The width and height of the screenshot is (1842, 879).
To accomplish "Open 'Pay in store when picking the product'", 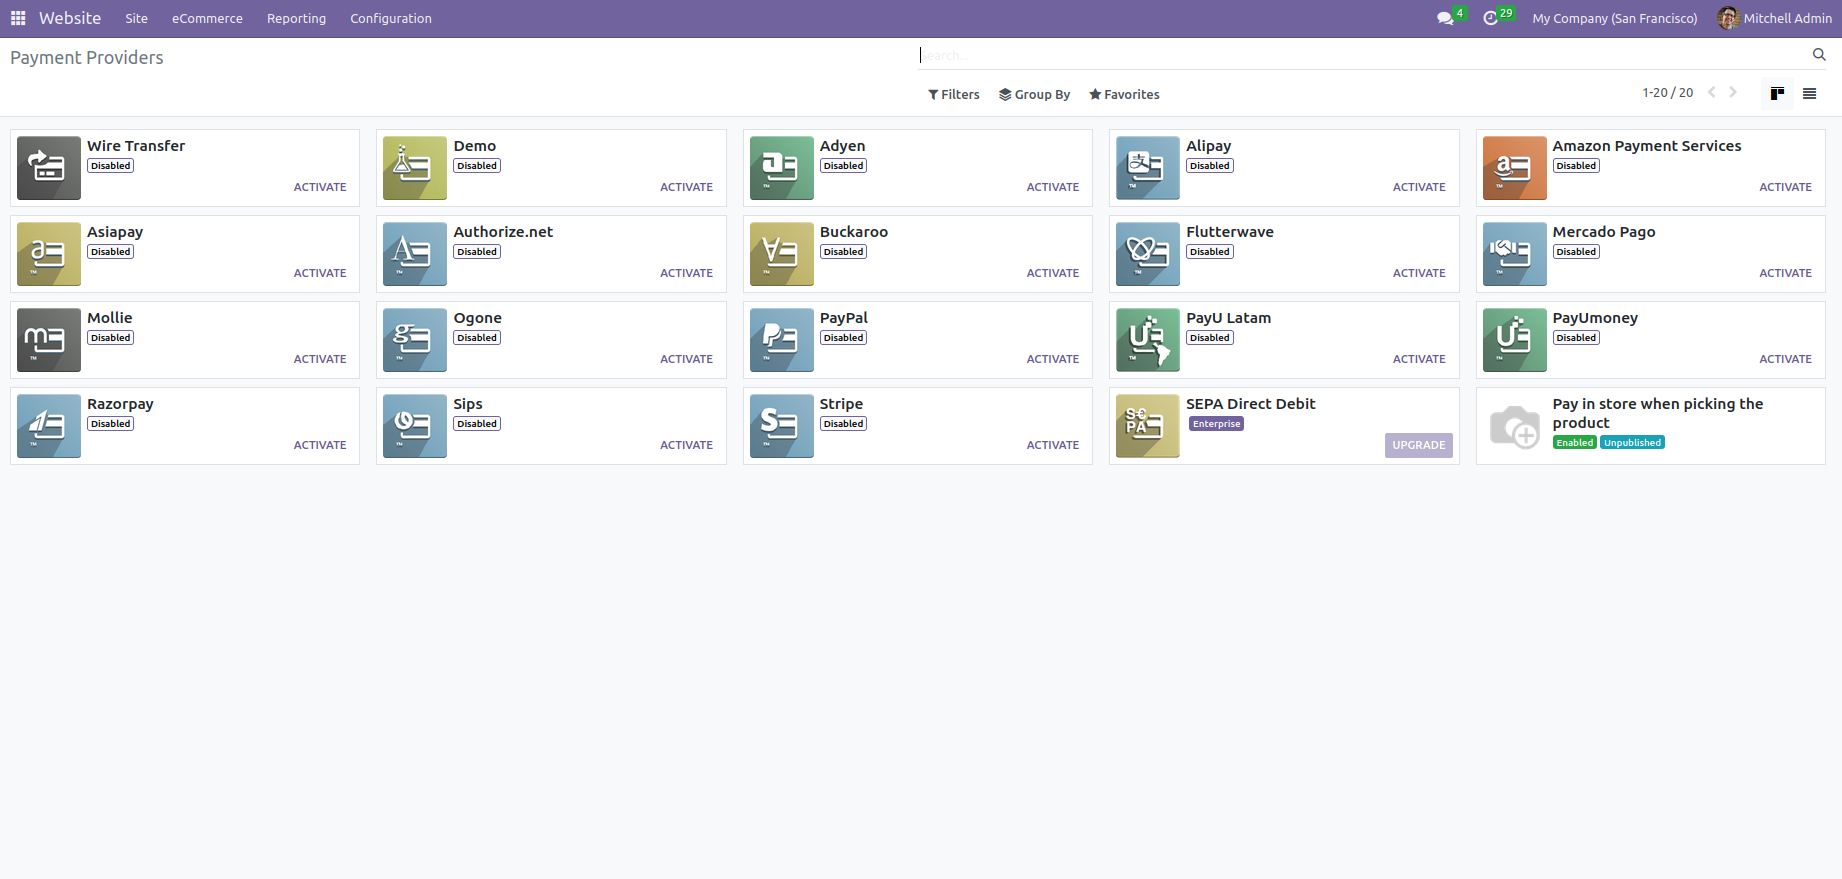I will click(1657, 413).
